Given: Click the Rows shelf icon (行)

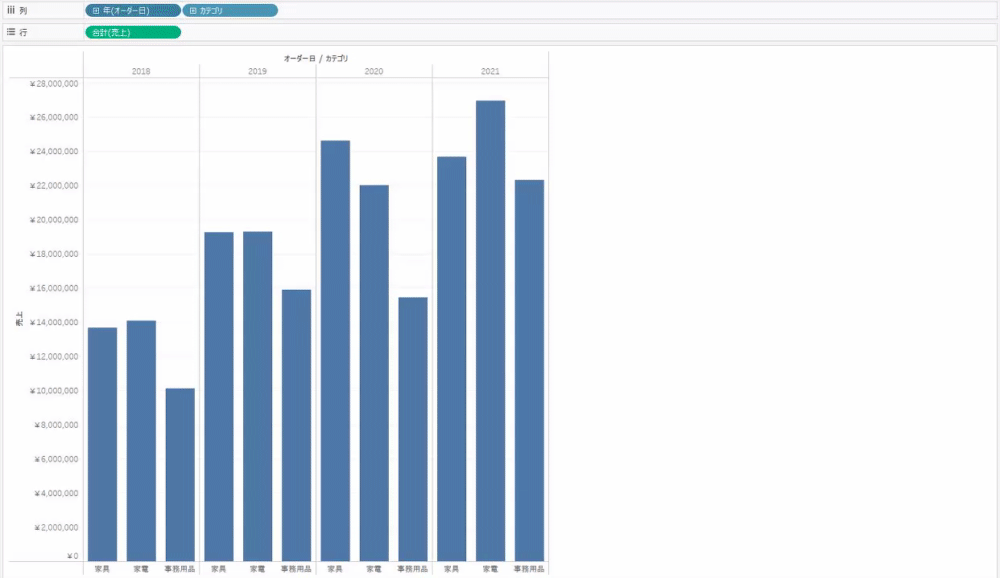Looking at the screenshot, I should [11, 32].
